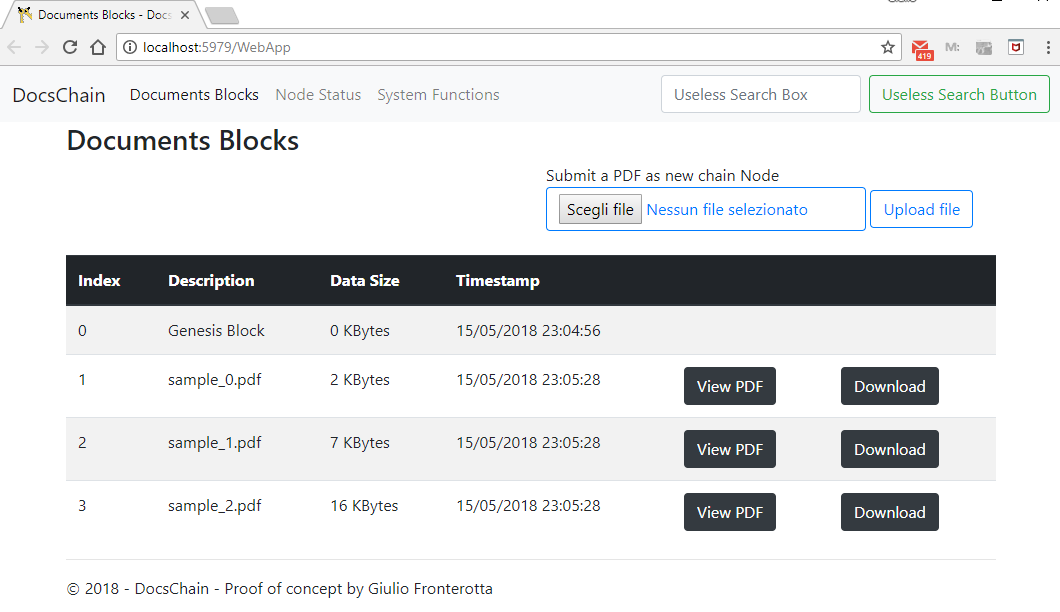Click the site information icon in address bar

[x=131, y=47]
